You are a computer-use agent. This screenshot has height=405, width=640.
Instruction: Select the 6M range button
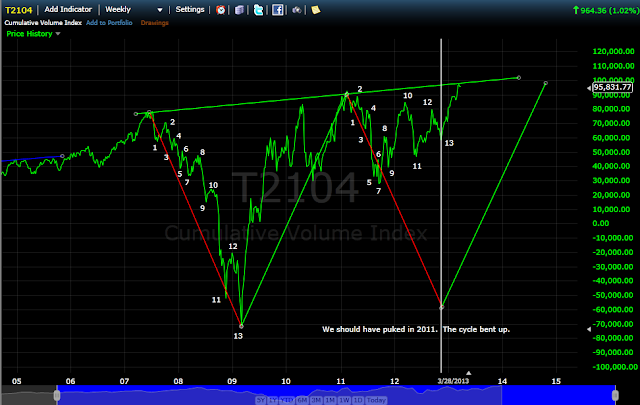pos(302,400)
